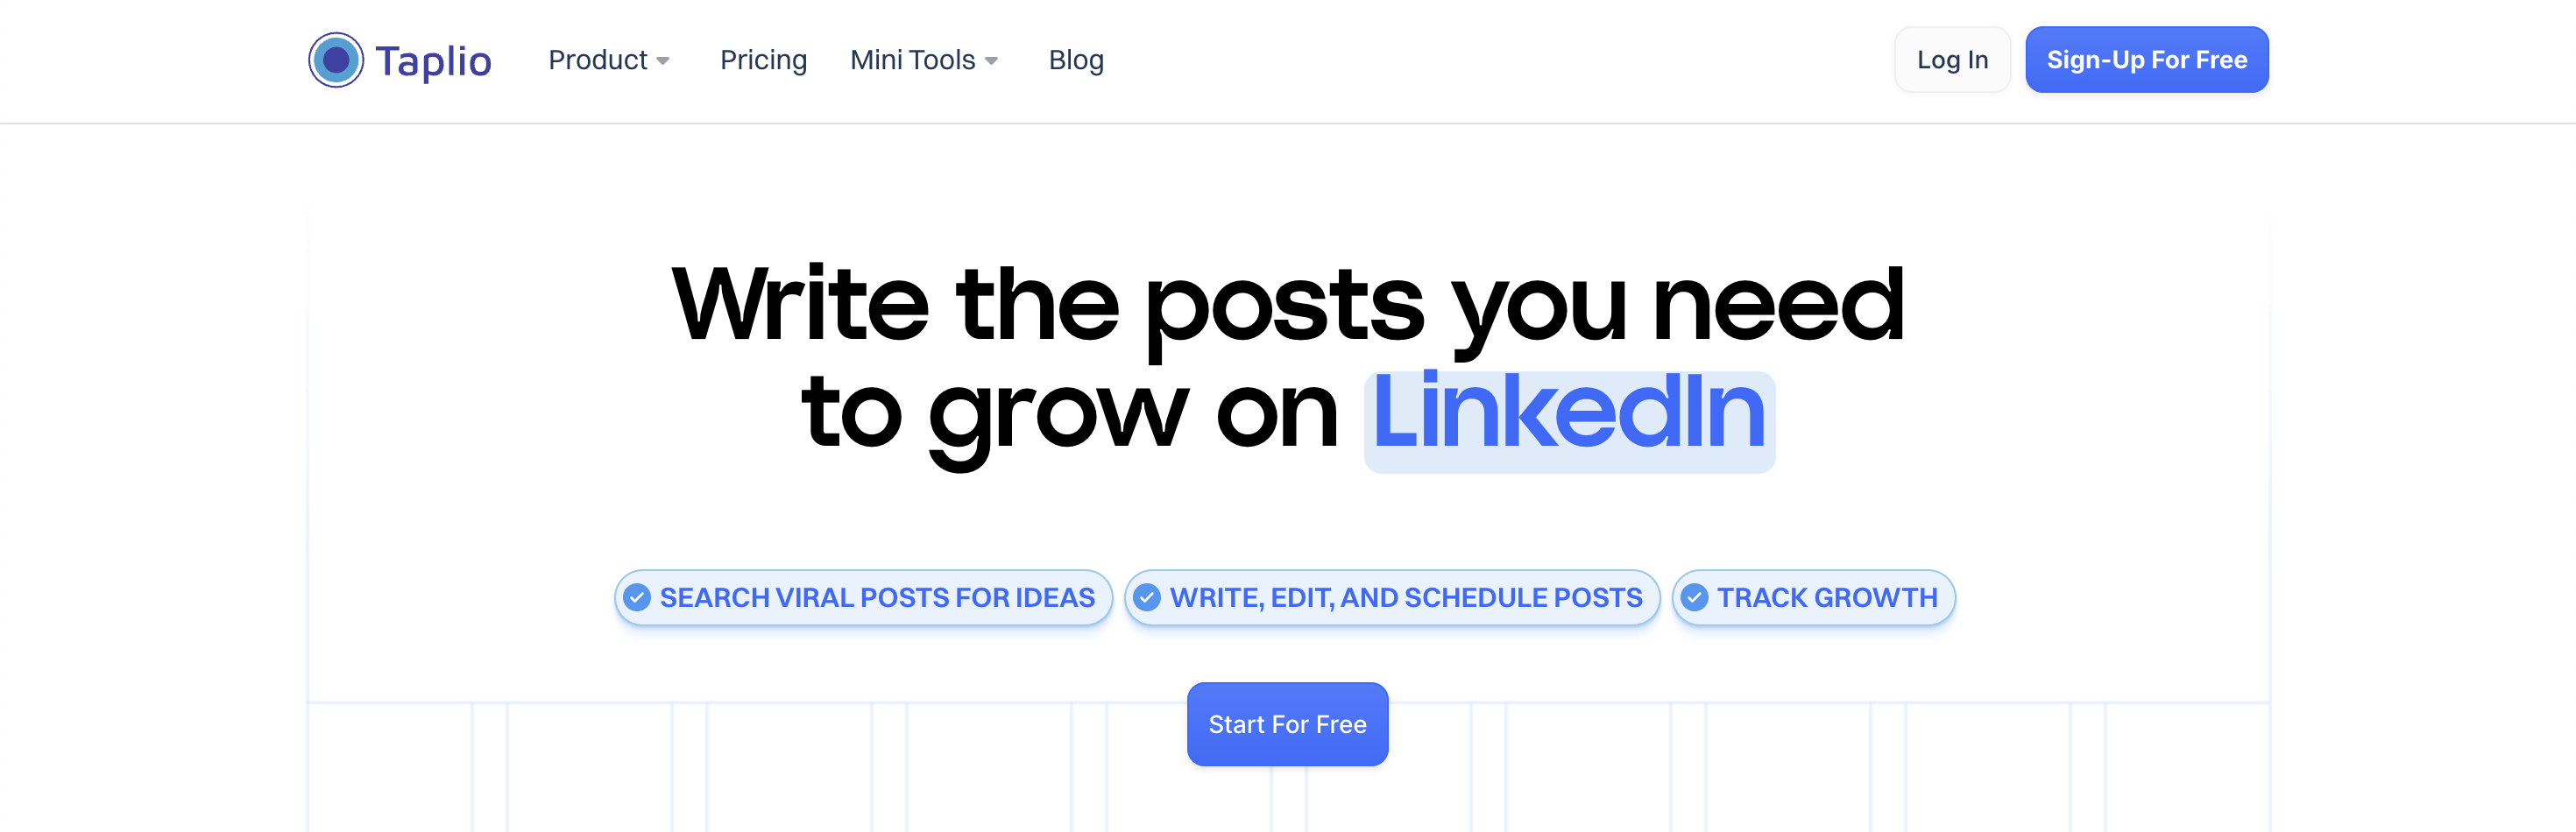Screen dimensions: 2576x832
Task: Select the WRITE, EDIT, AND SCHEDULE POSTS badge
Action: click(x=1392, y=597)
